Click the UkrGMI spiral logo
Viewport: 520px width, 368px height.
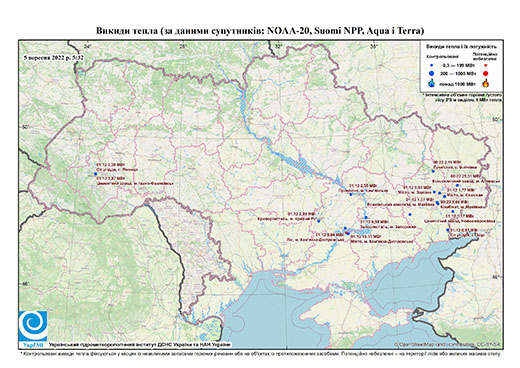[33, 326]
